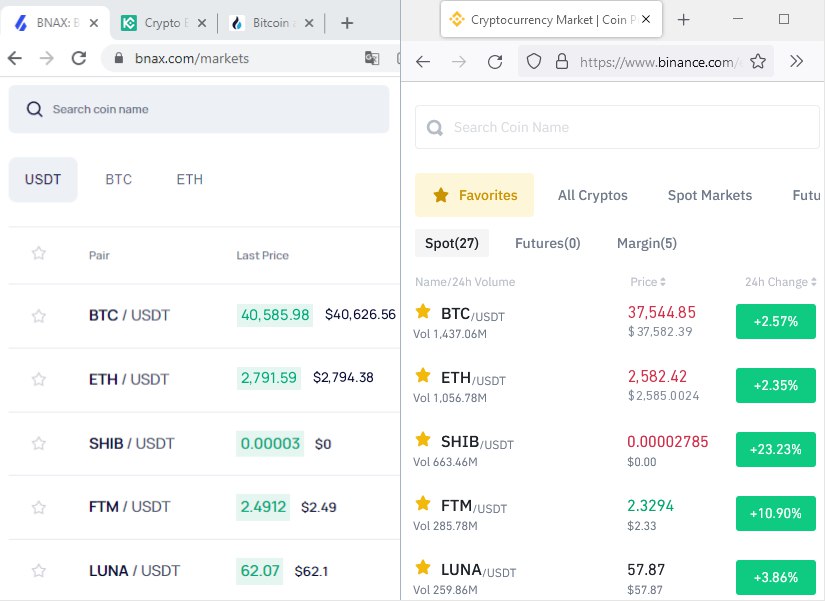Switch to the ETH market tab on BNAX
Viewport: 825px width, 601px height.
189,179
